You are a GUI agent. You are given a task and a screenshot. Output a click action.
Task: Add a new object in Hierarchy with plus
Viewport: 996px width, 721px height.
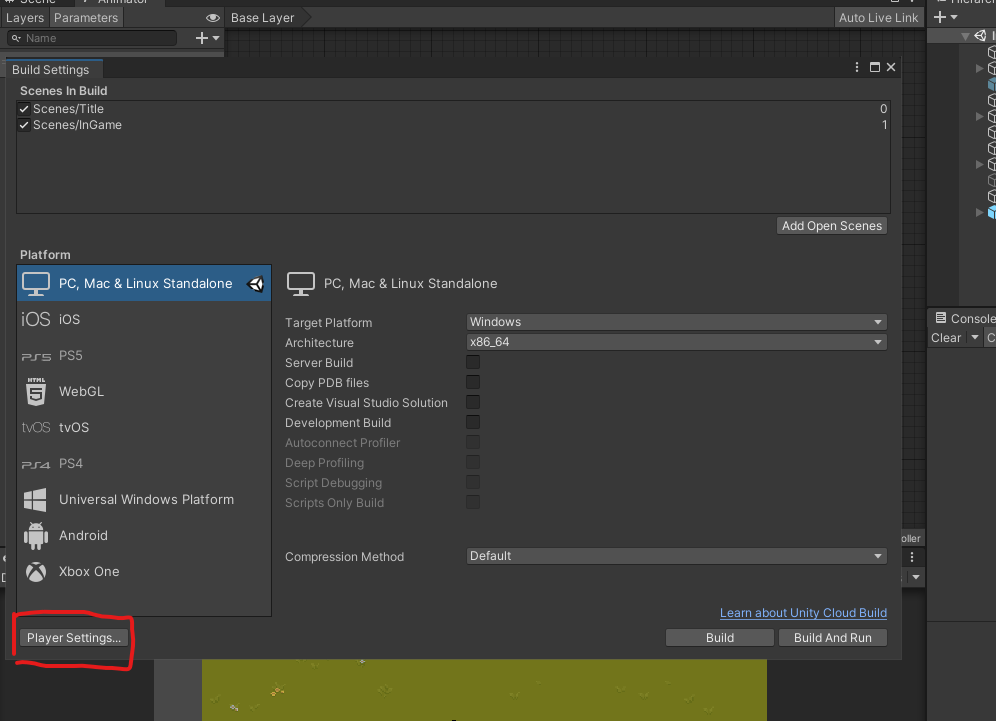[x=945, y=17]
